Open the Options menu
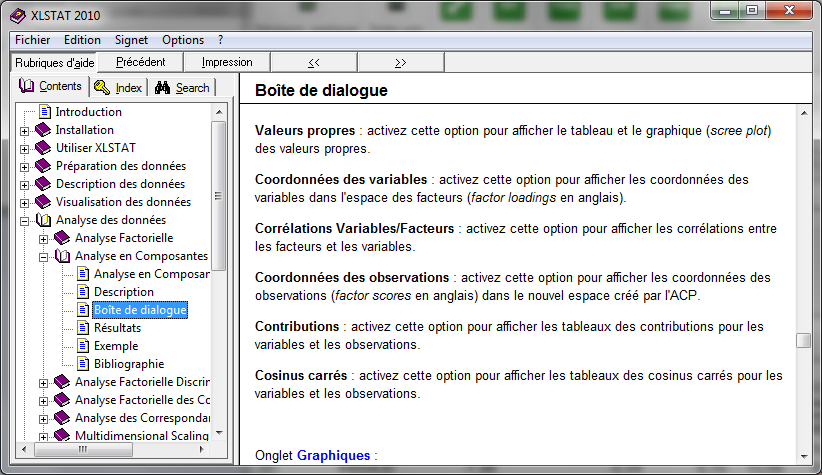Screen dimensions: 822x475 click(182, 40)
